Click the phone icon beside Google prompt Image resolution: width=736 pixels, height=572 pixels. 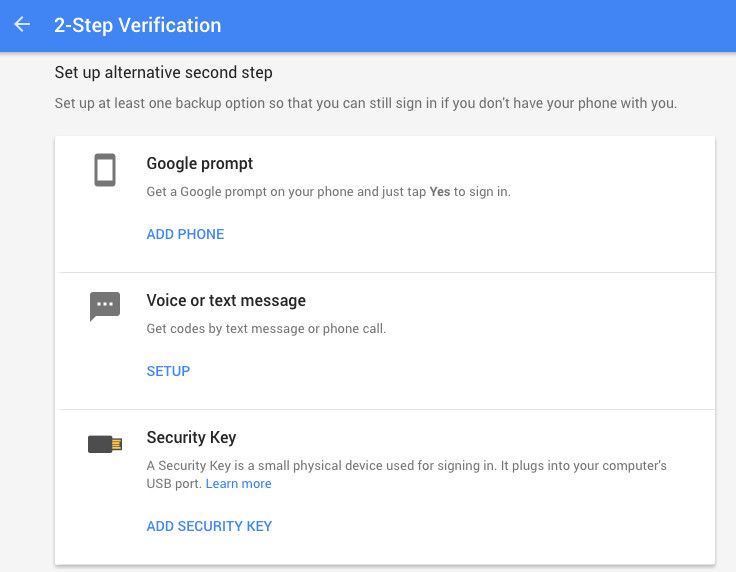(105, 170)
